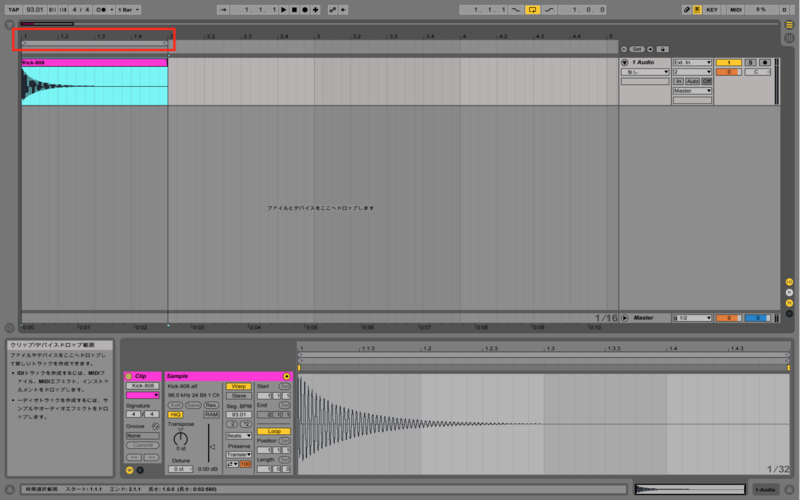Show the Envelopes box E toggle
800x500 pixels.
coord(140,470)
